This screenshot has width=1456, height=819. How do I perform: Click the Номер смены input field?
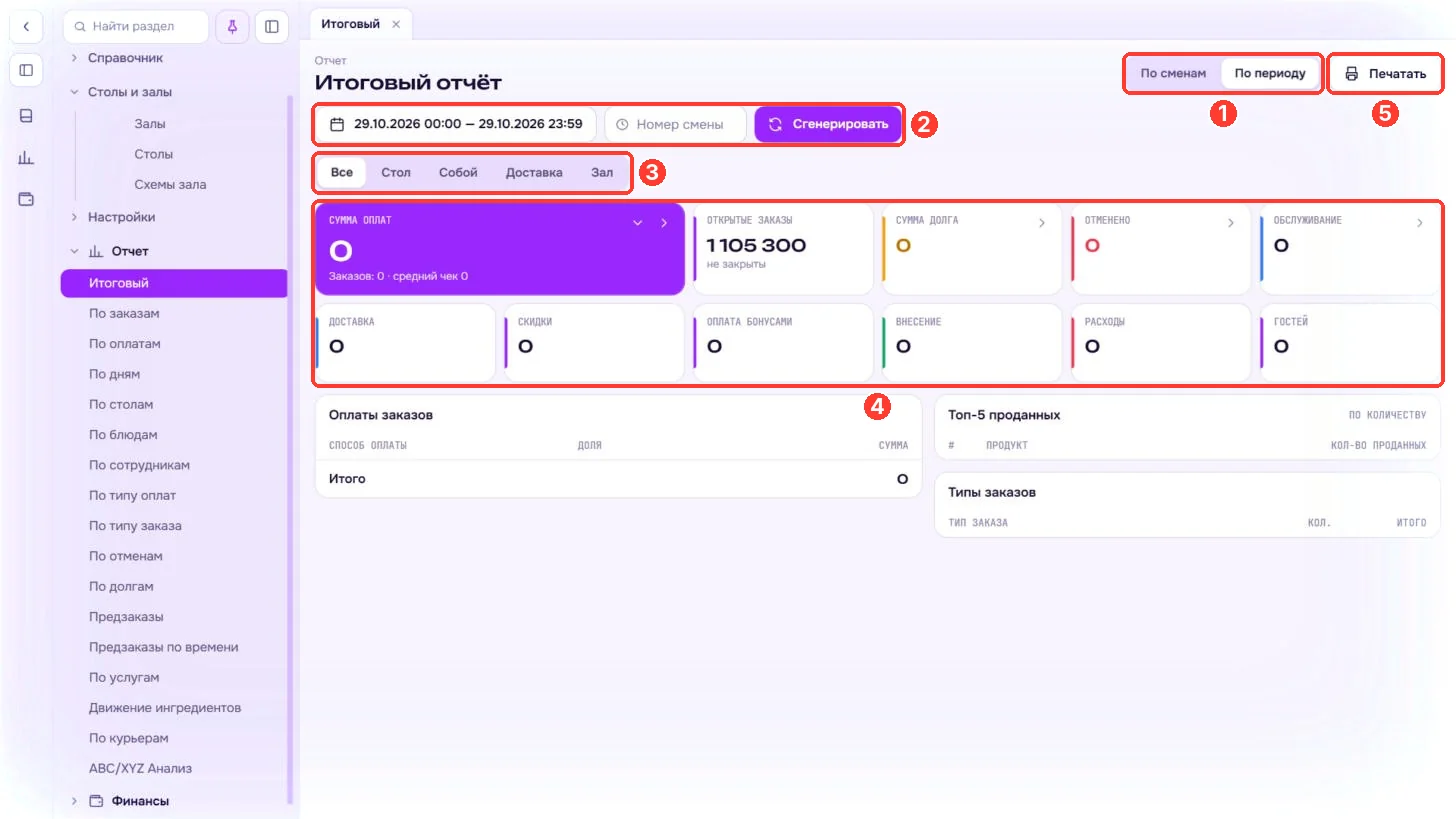[675, 125]
